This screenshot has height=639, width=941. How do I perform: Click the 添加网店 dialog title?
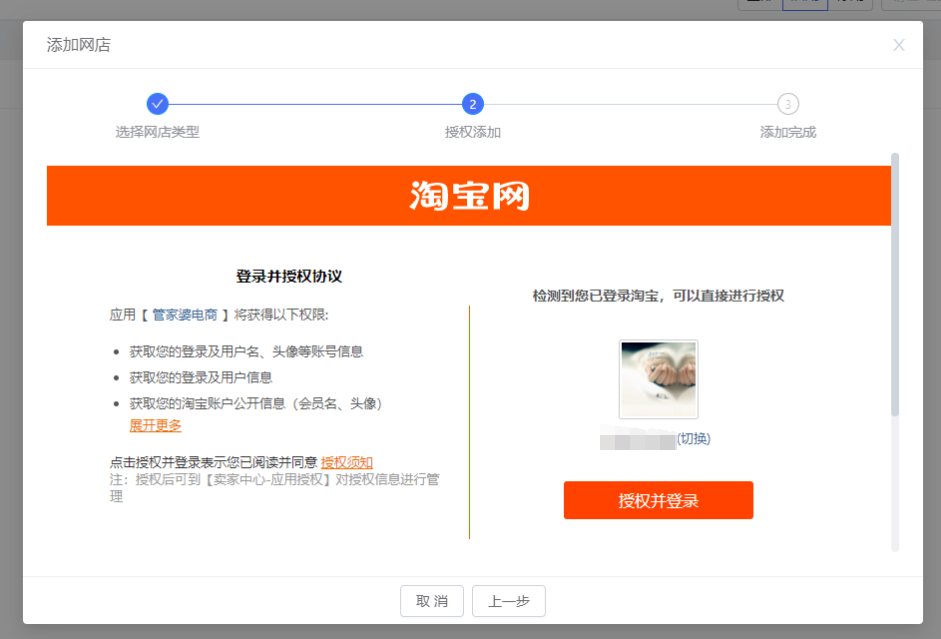pyautogui.click(x=79, y=45)
